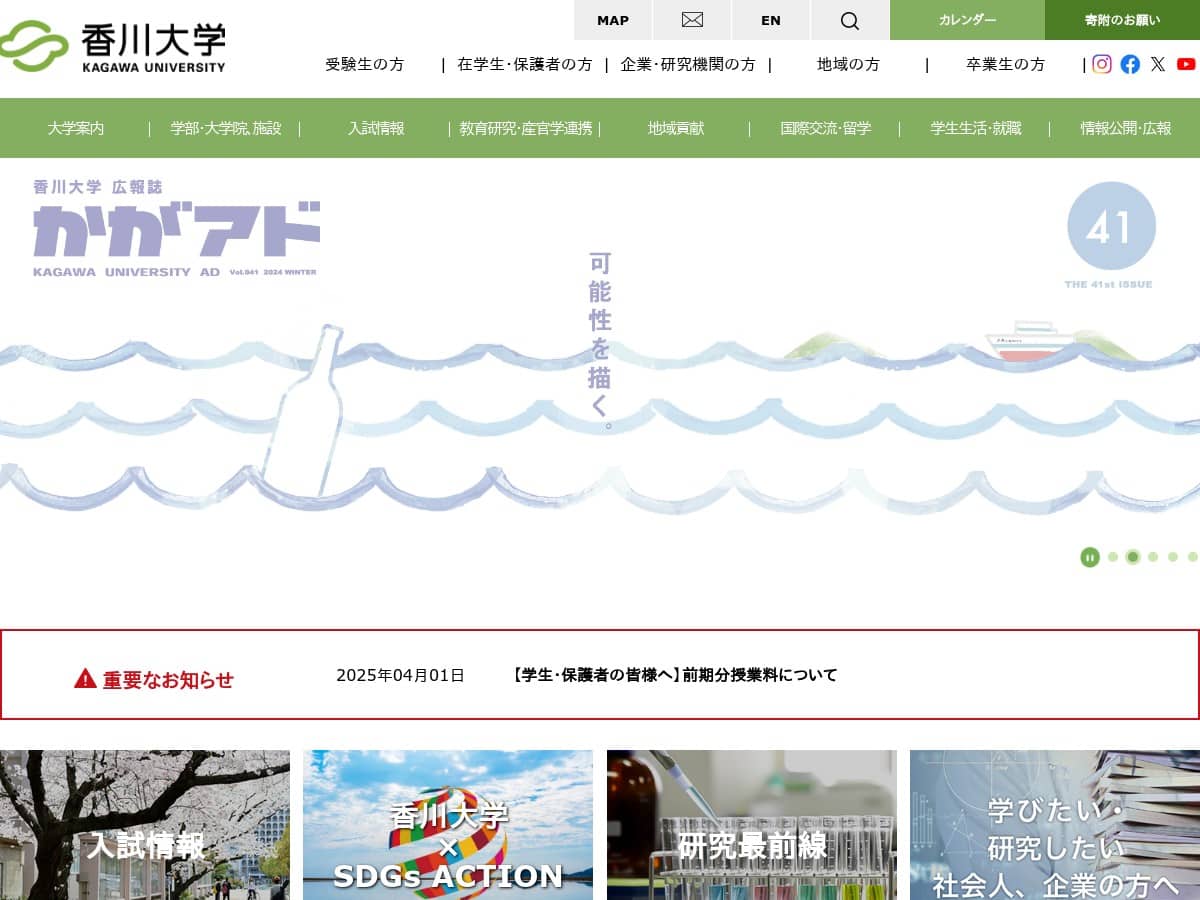1200x900 pixels.
Task: Open the 大学案内 menu
Action: tap(75, 128)
